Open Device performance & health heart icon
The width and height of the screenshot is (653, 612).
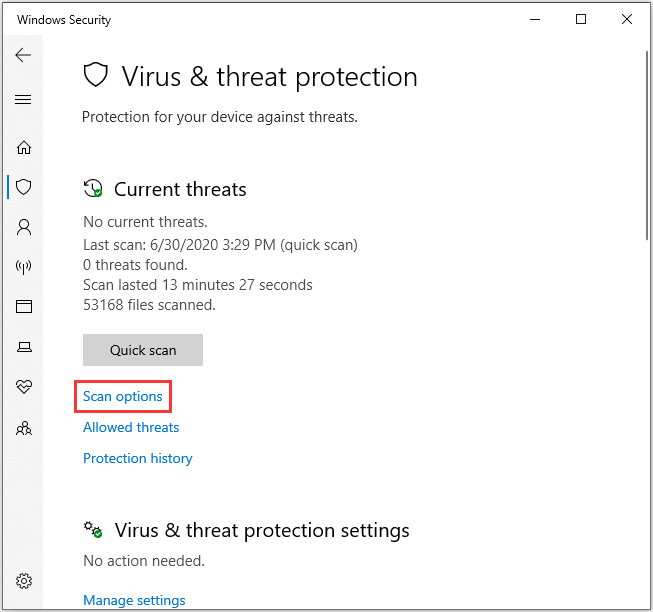point(24,387)
